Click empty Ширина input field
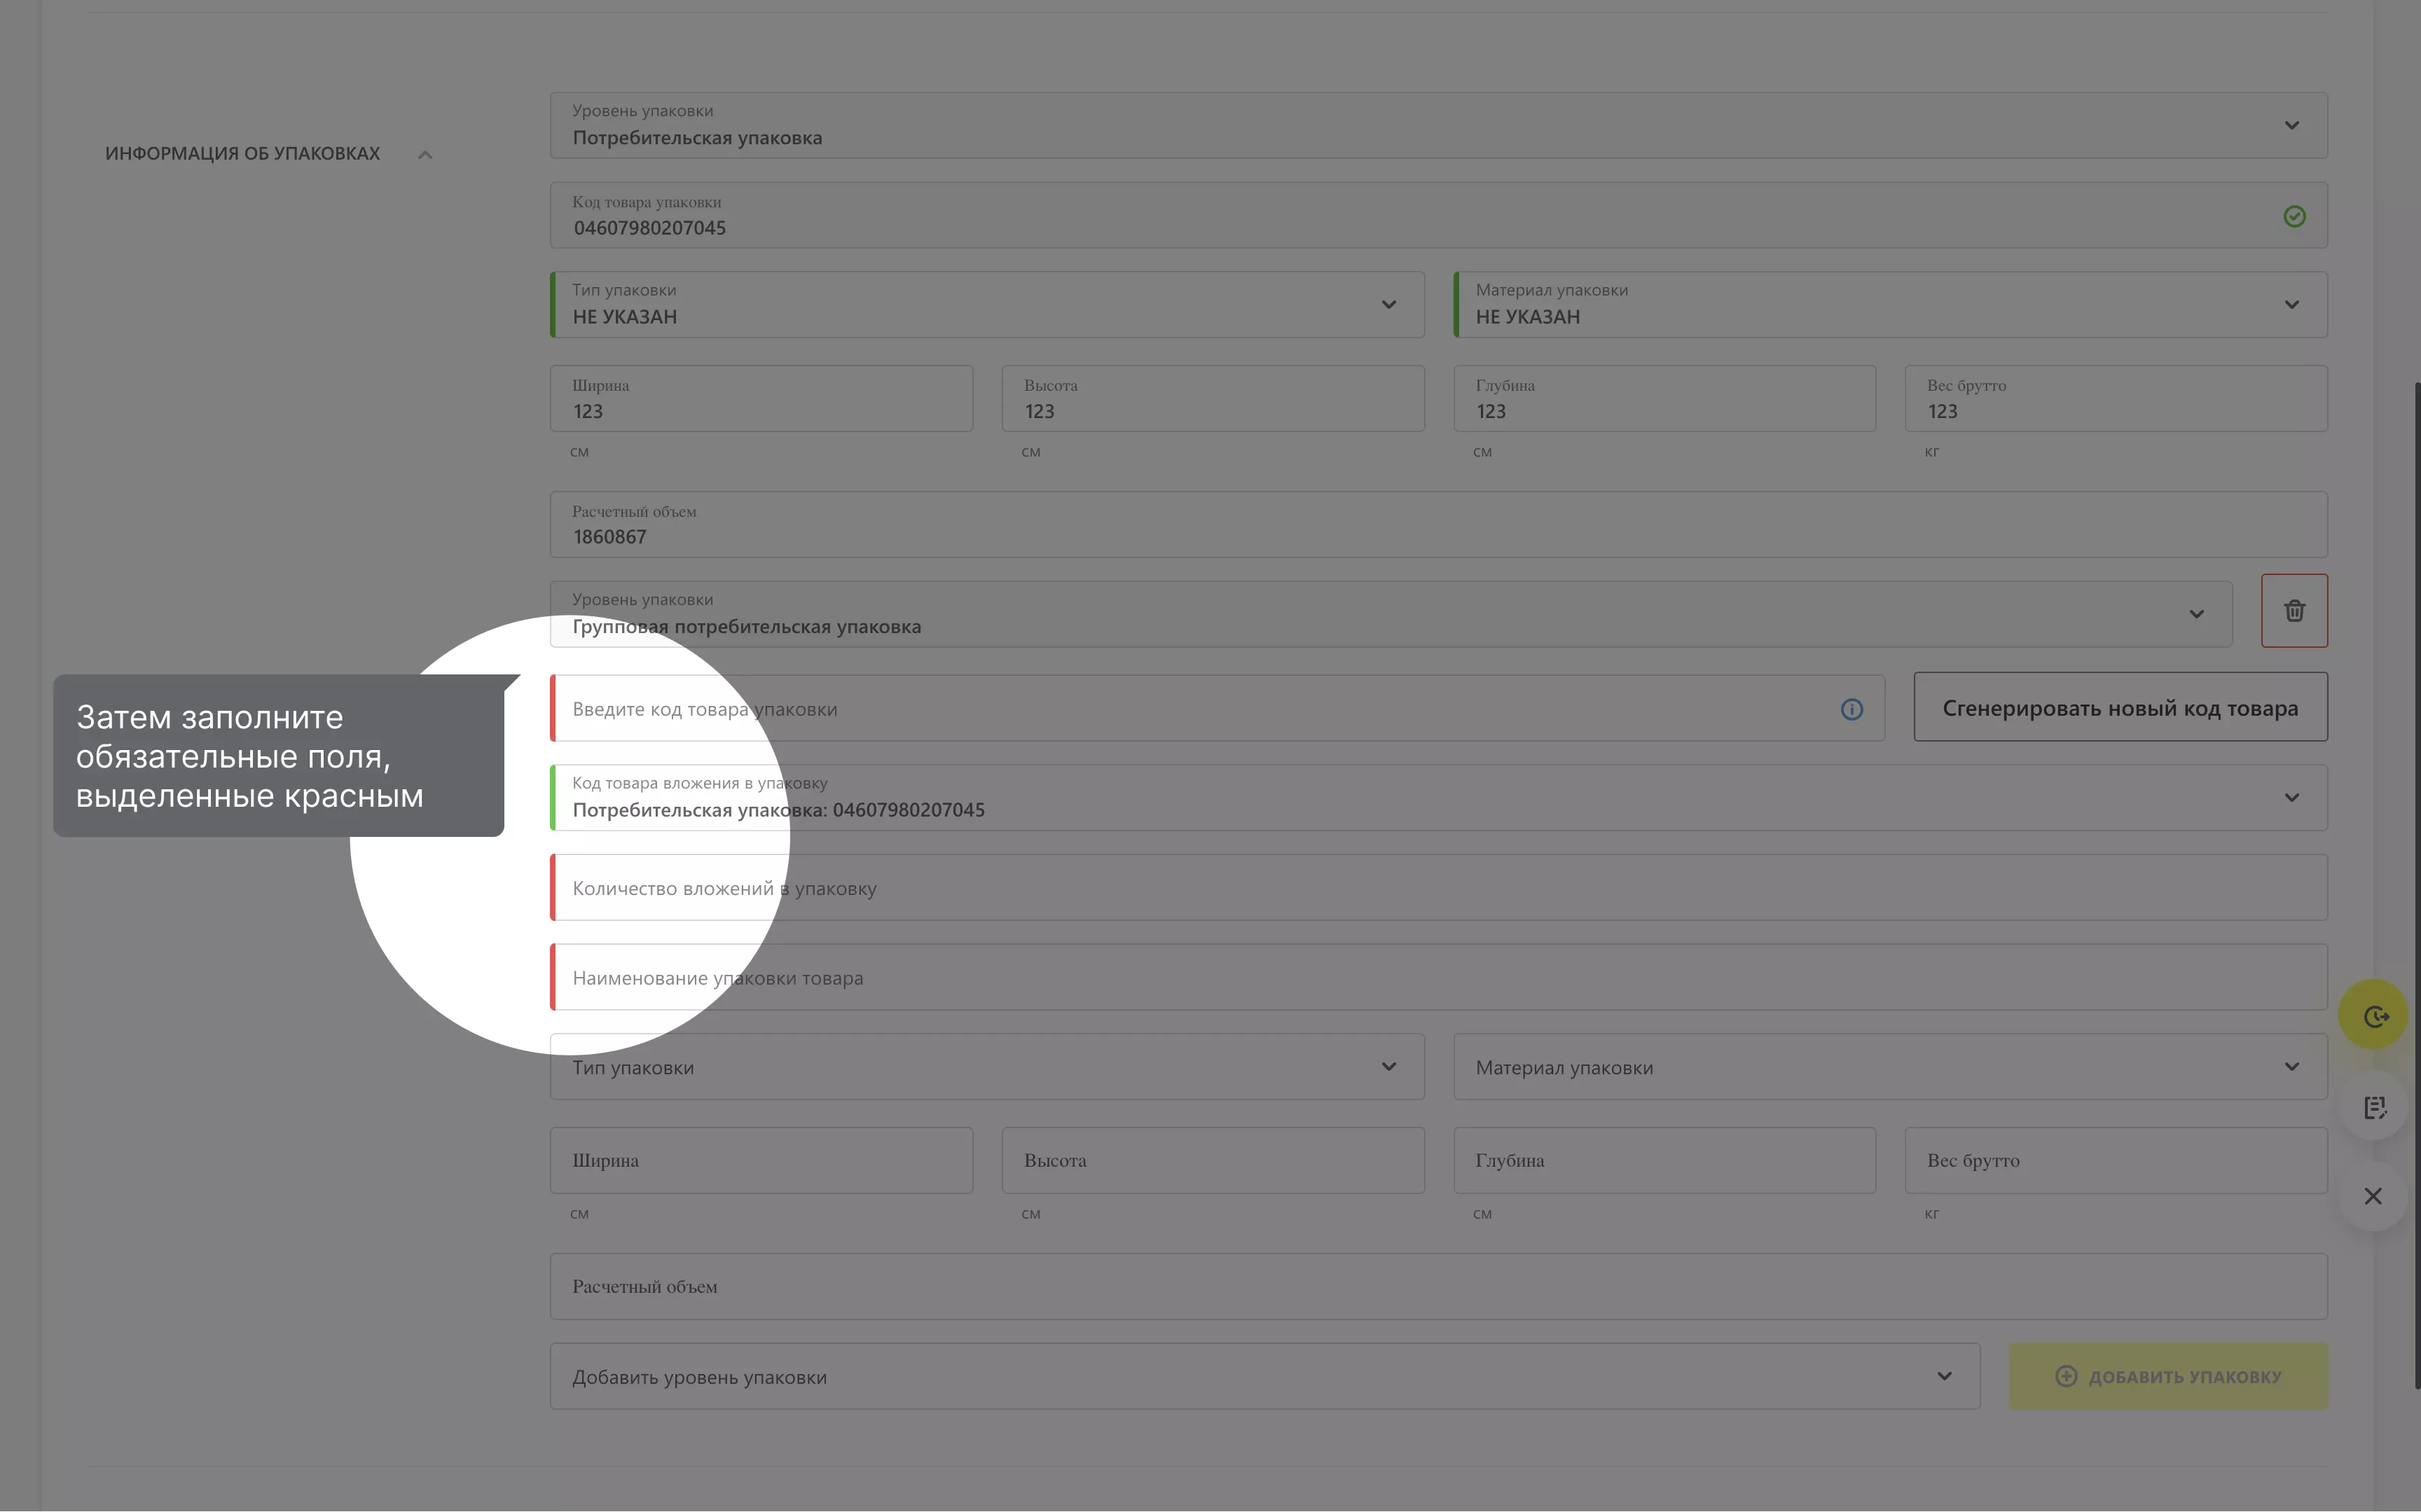The width and height of the screenshot is (2421, 1512). pos(761,1160)
